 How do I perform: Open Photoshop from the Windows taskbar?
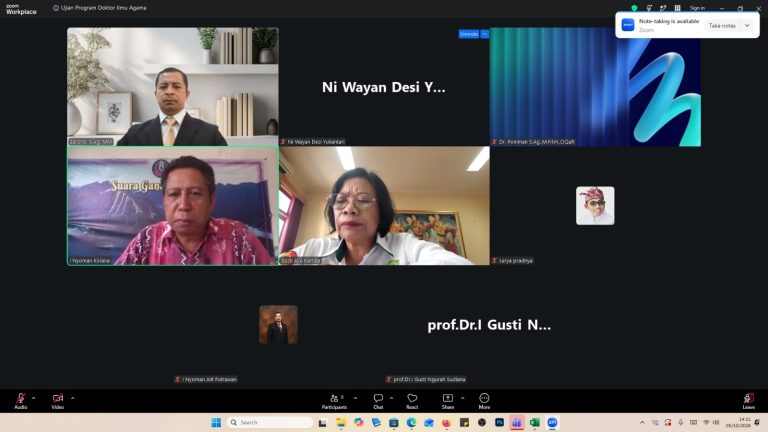(x=499, y=422)
